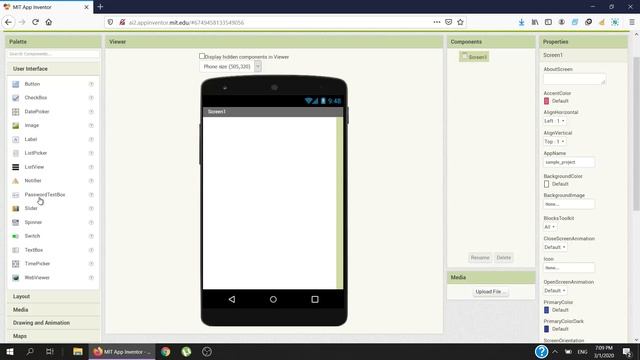Open CloseScreenAnimation dropdown
Viewport: 640px width, 360px height.
point(555,247)
